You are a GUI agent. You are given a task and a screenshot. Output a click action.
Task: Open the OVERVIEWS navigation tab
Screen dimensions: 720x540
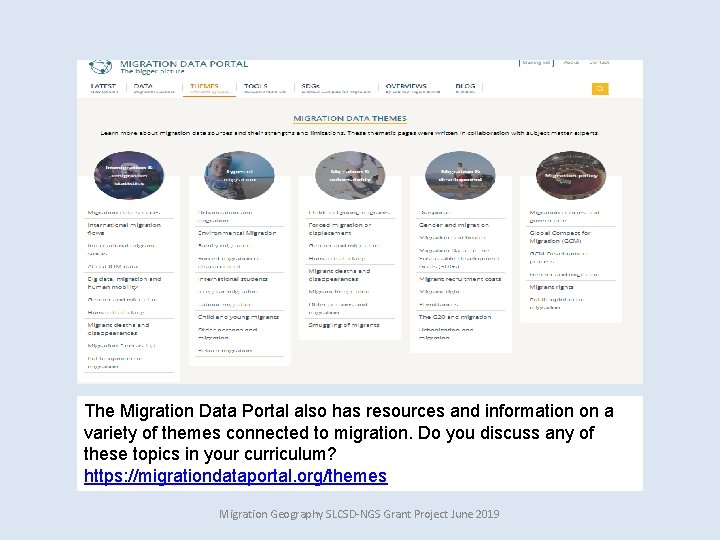tap(412, 88)
